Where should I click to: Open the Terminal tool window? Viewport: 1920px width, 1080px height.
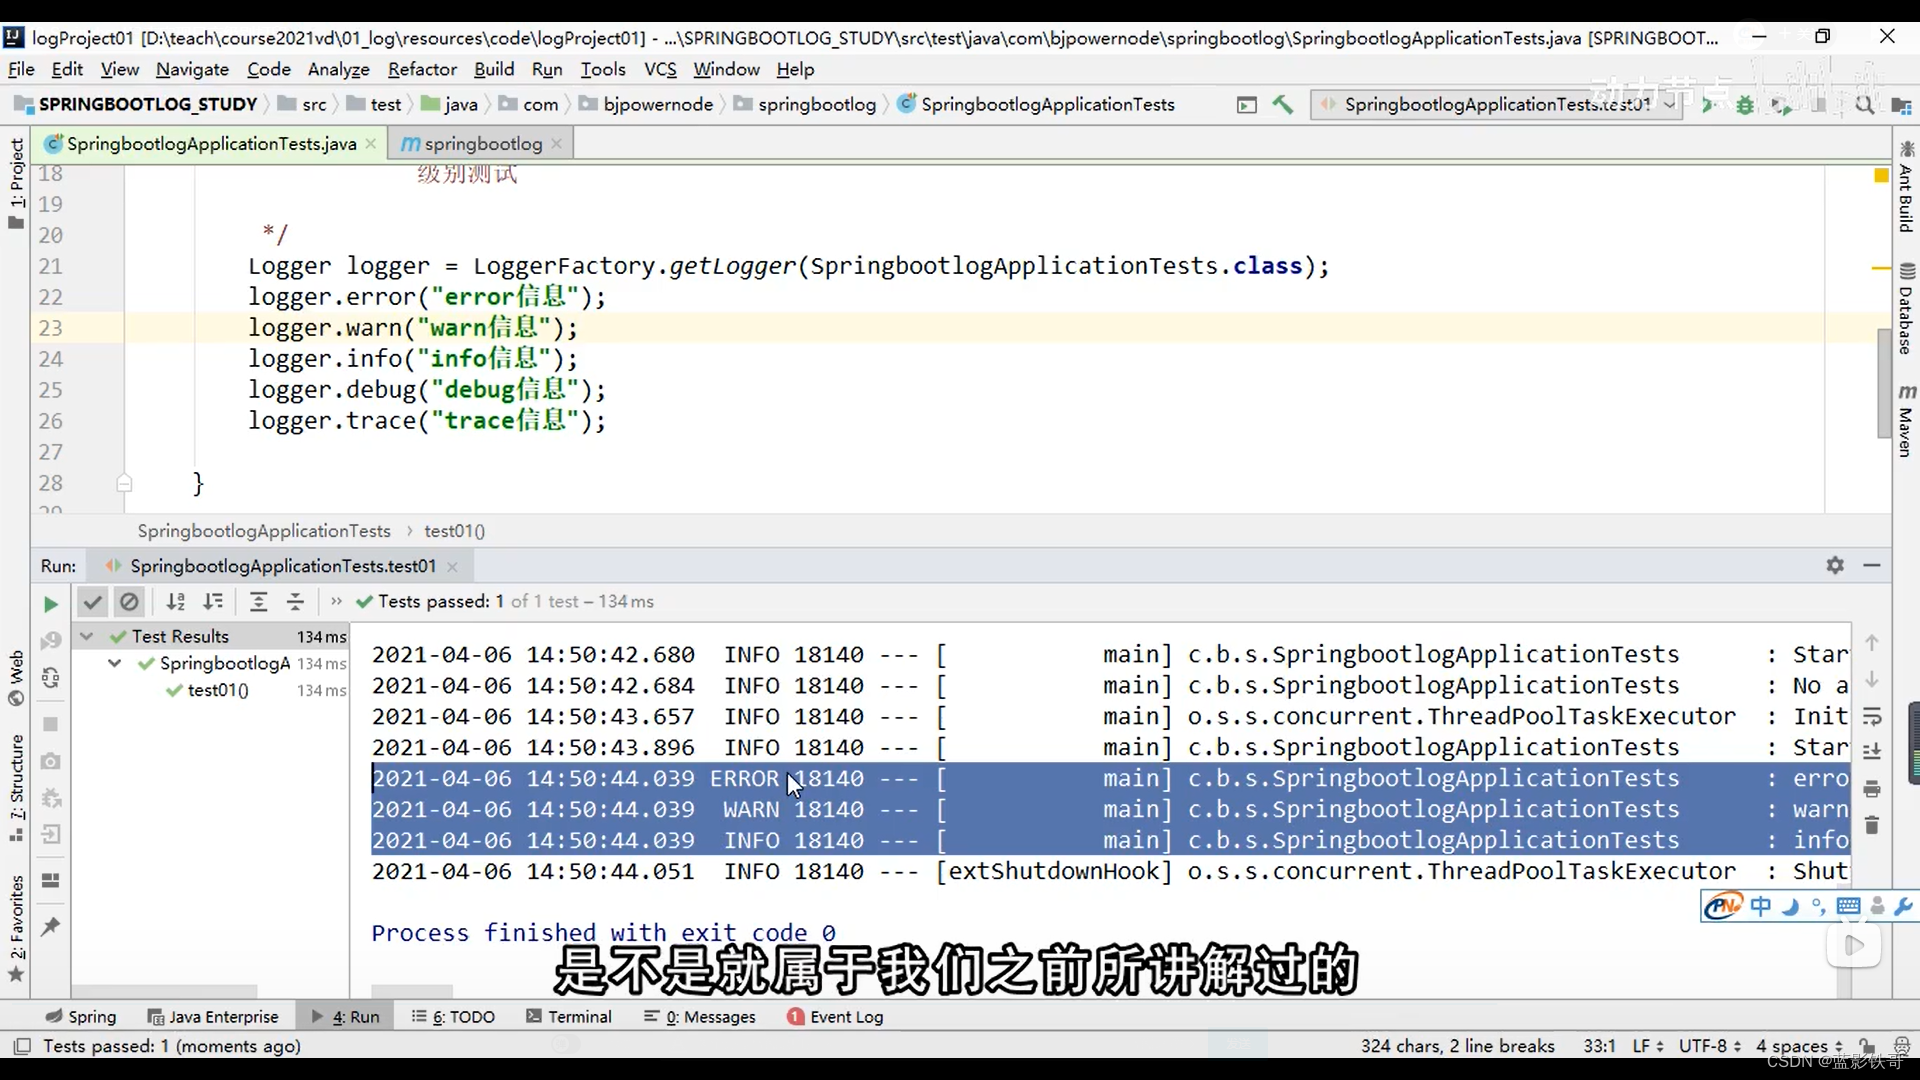point(569,1016)
